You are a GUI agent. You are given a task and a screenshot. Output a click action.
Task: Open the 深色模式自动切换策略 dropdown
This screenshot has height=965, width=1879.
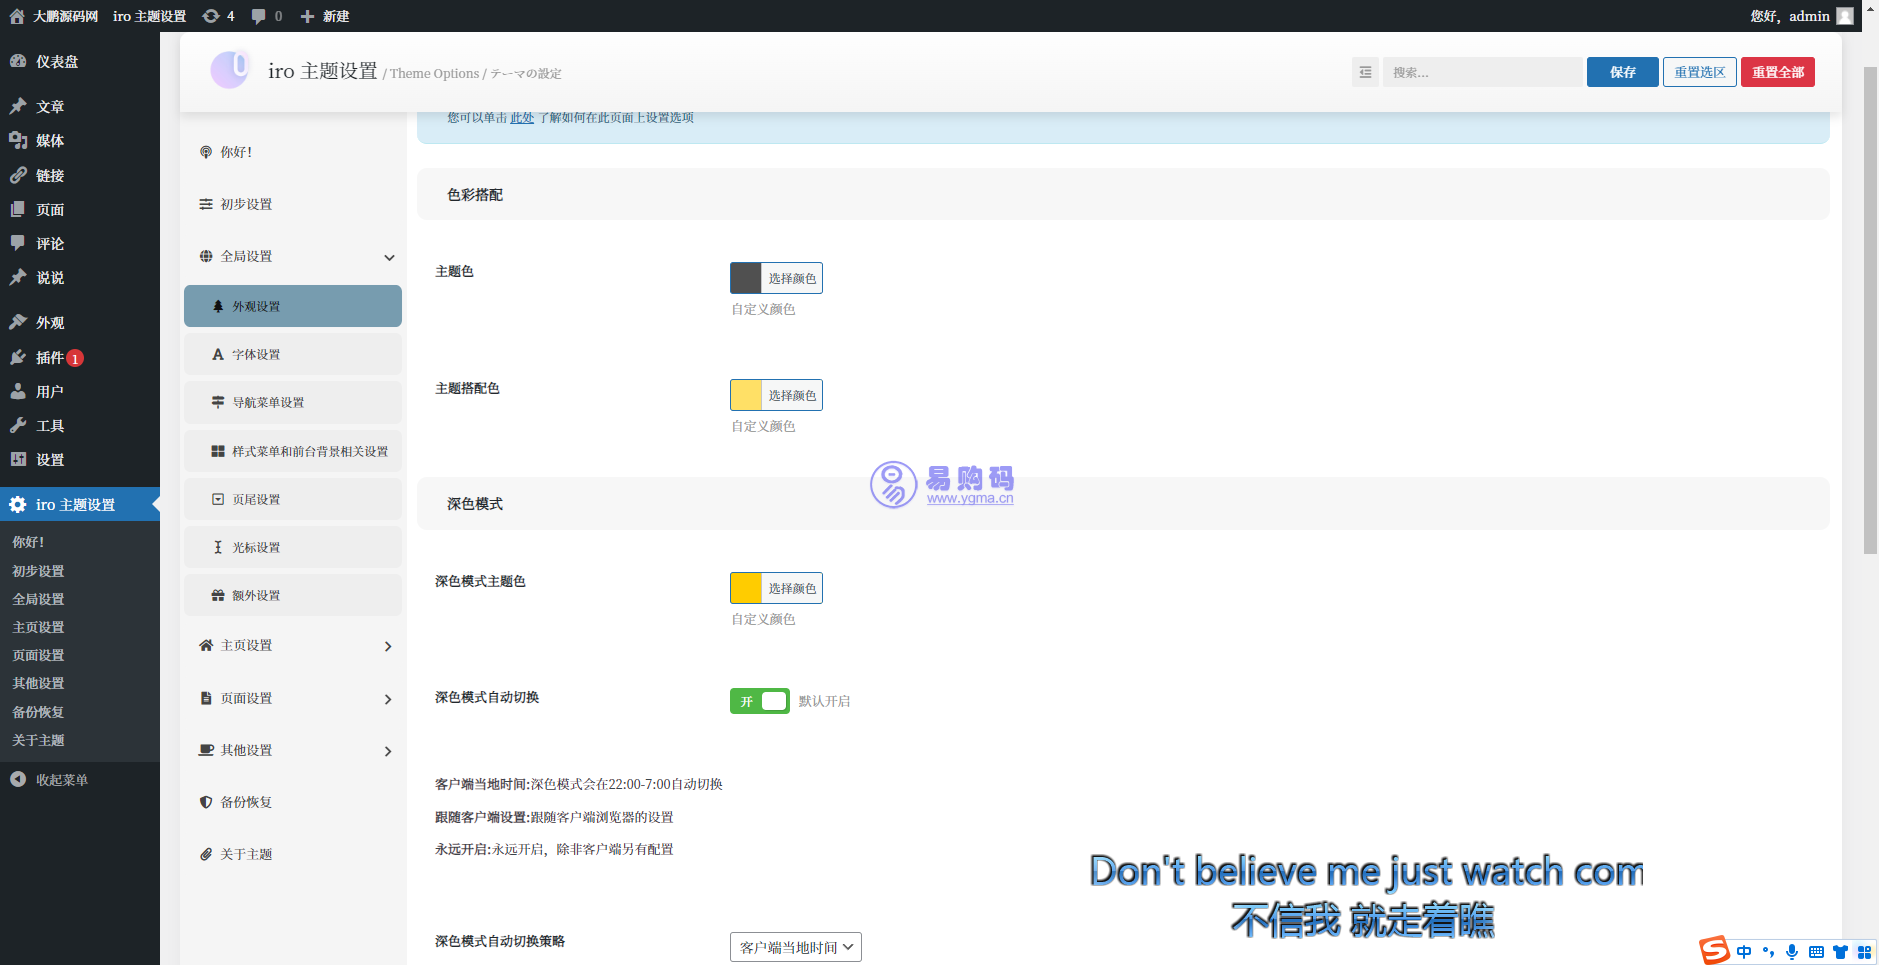click(x=795, y=947)
